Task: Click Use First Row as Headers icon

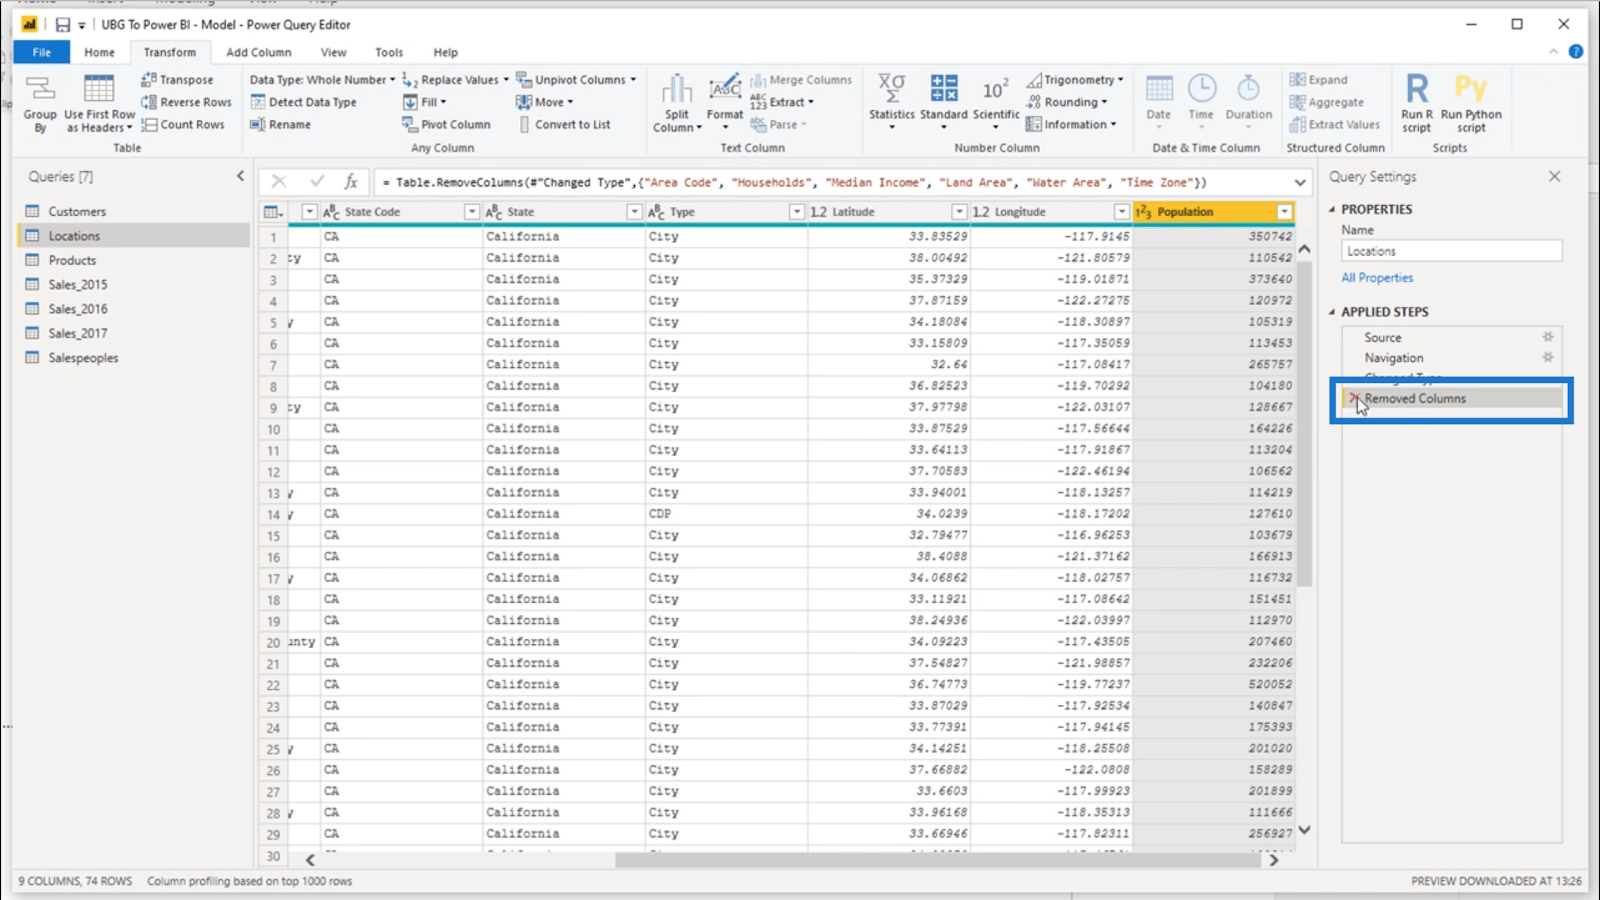Action: click(x=99, y=90)
